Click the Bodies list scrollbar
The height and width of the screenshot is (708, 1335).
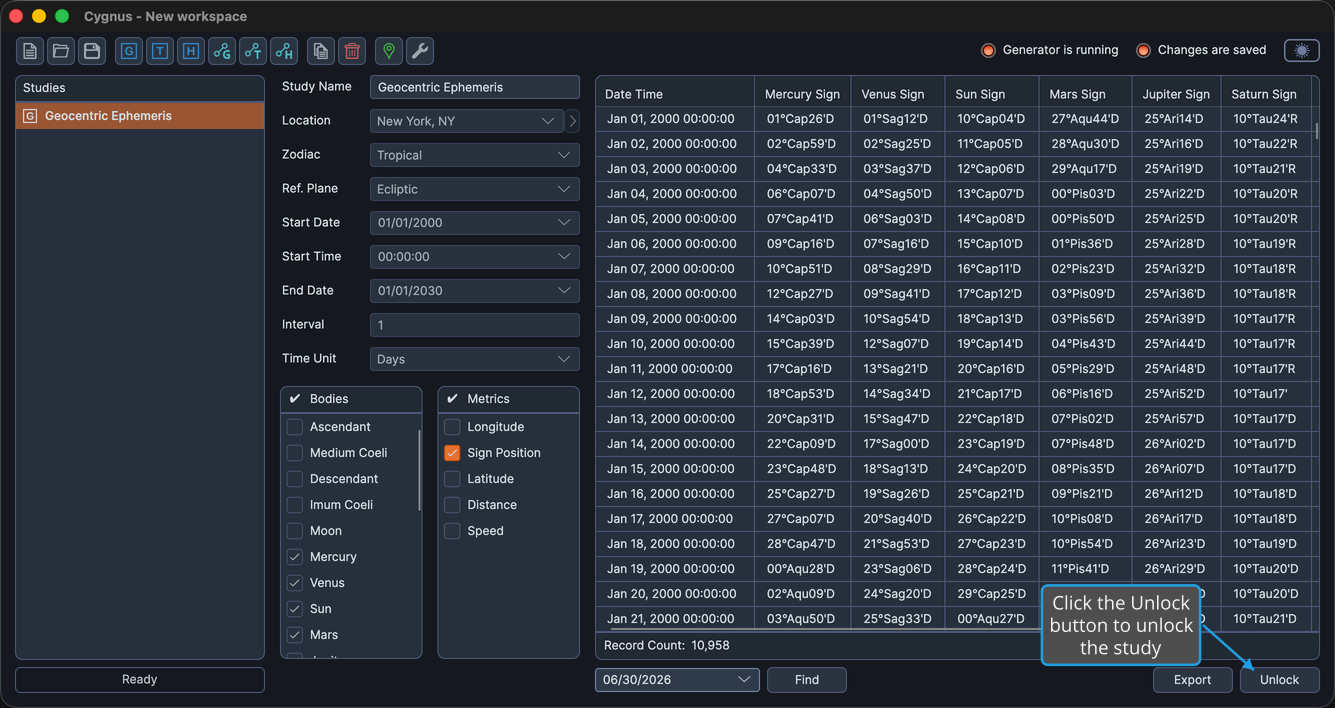pos(419,470)
